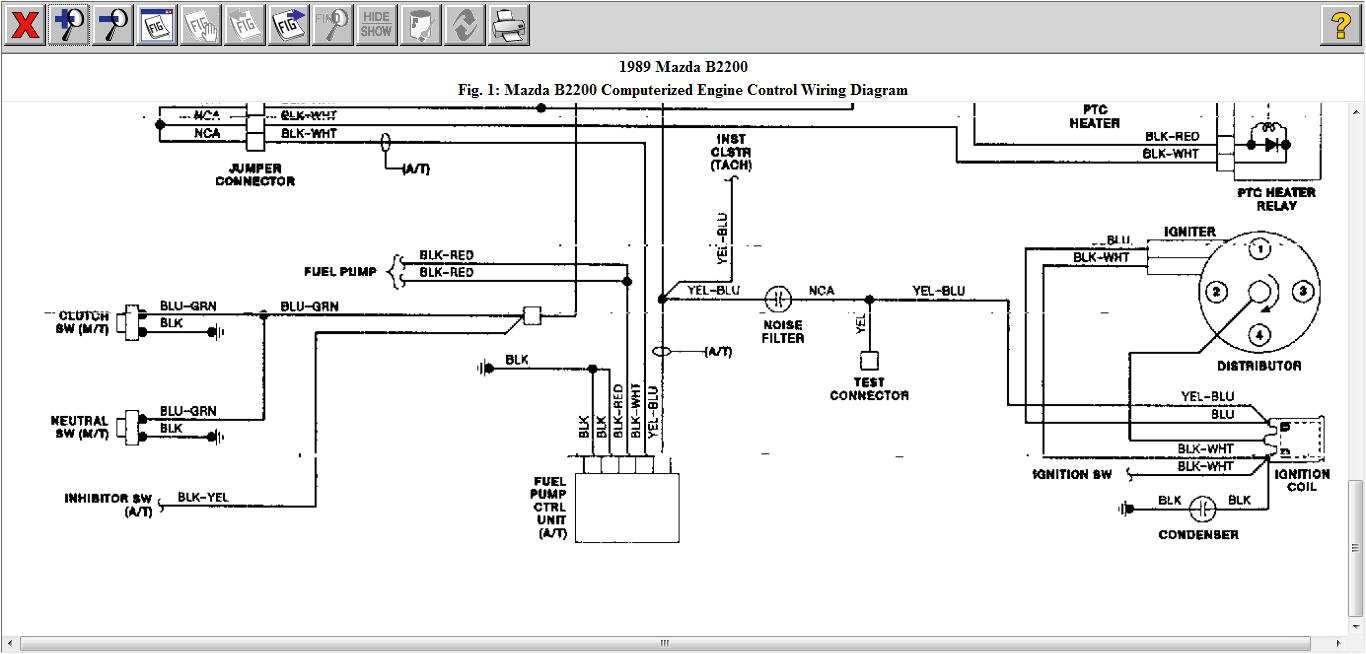1366x654 pixels.
Task: Activate the Find figure magnifier icon
Action: (331, 26)
